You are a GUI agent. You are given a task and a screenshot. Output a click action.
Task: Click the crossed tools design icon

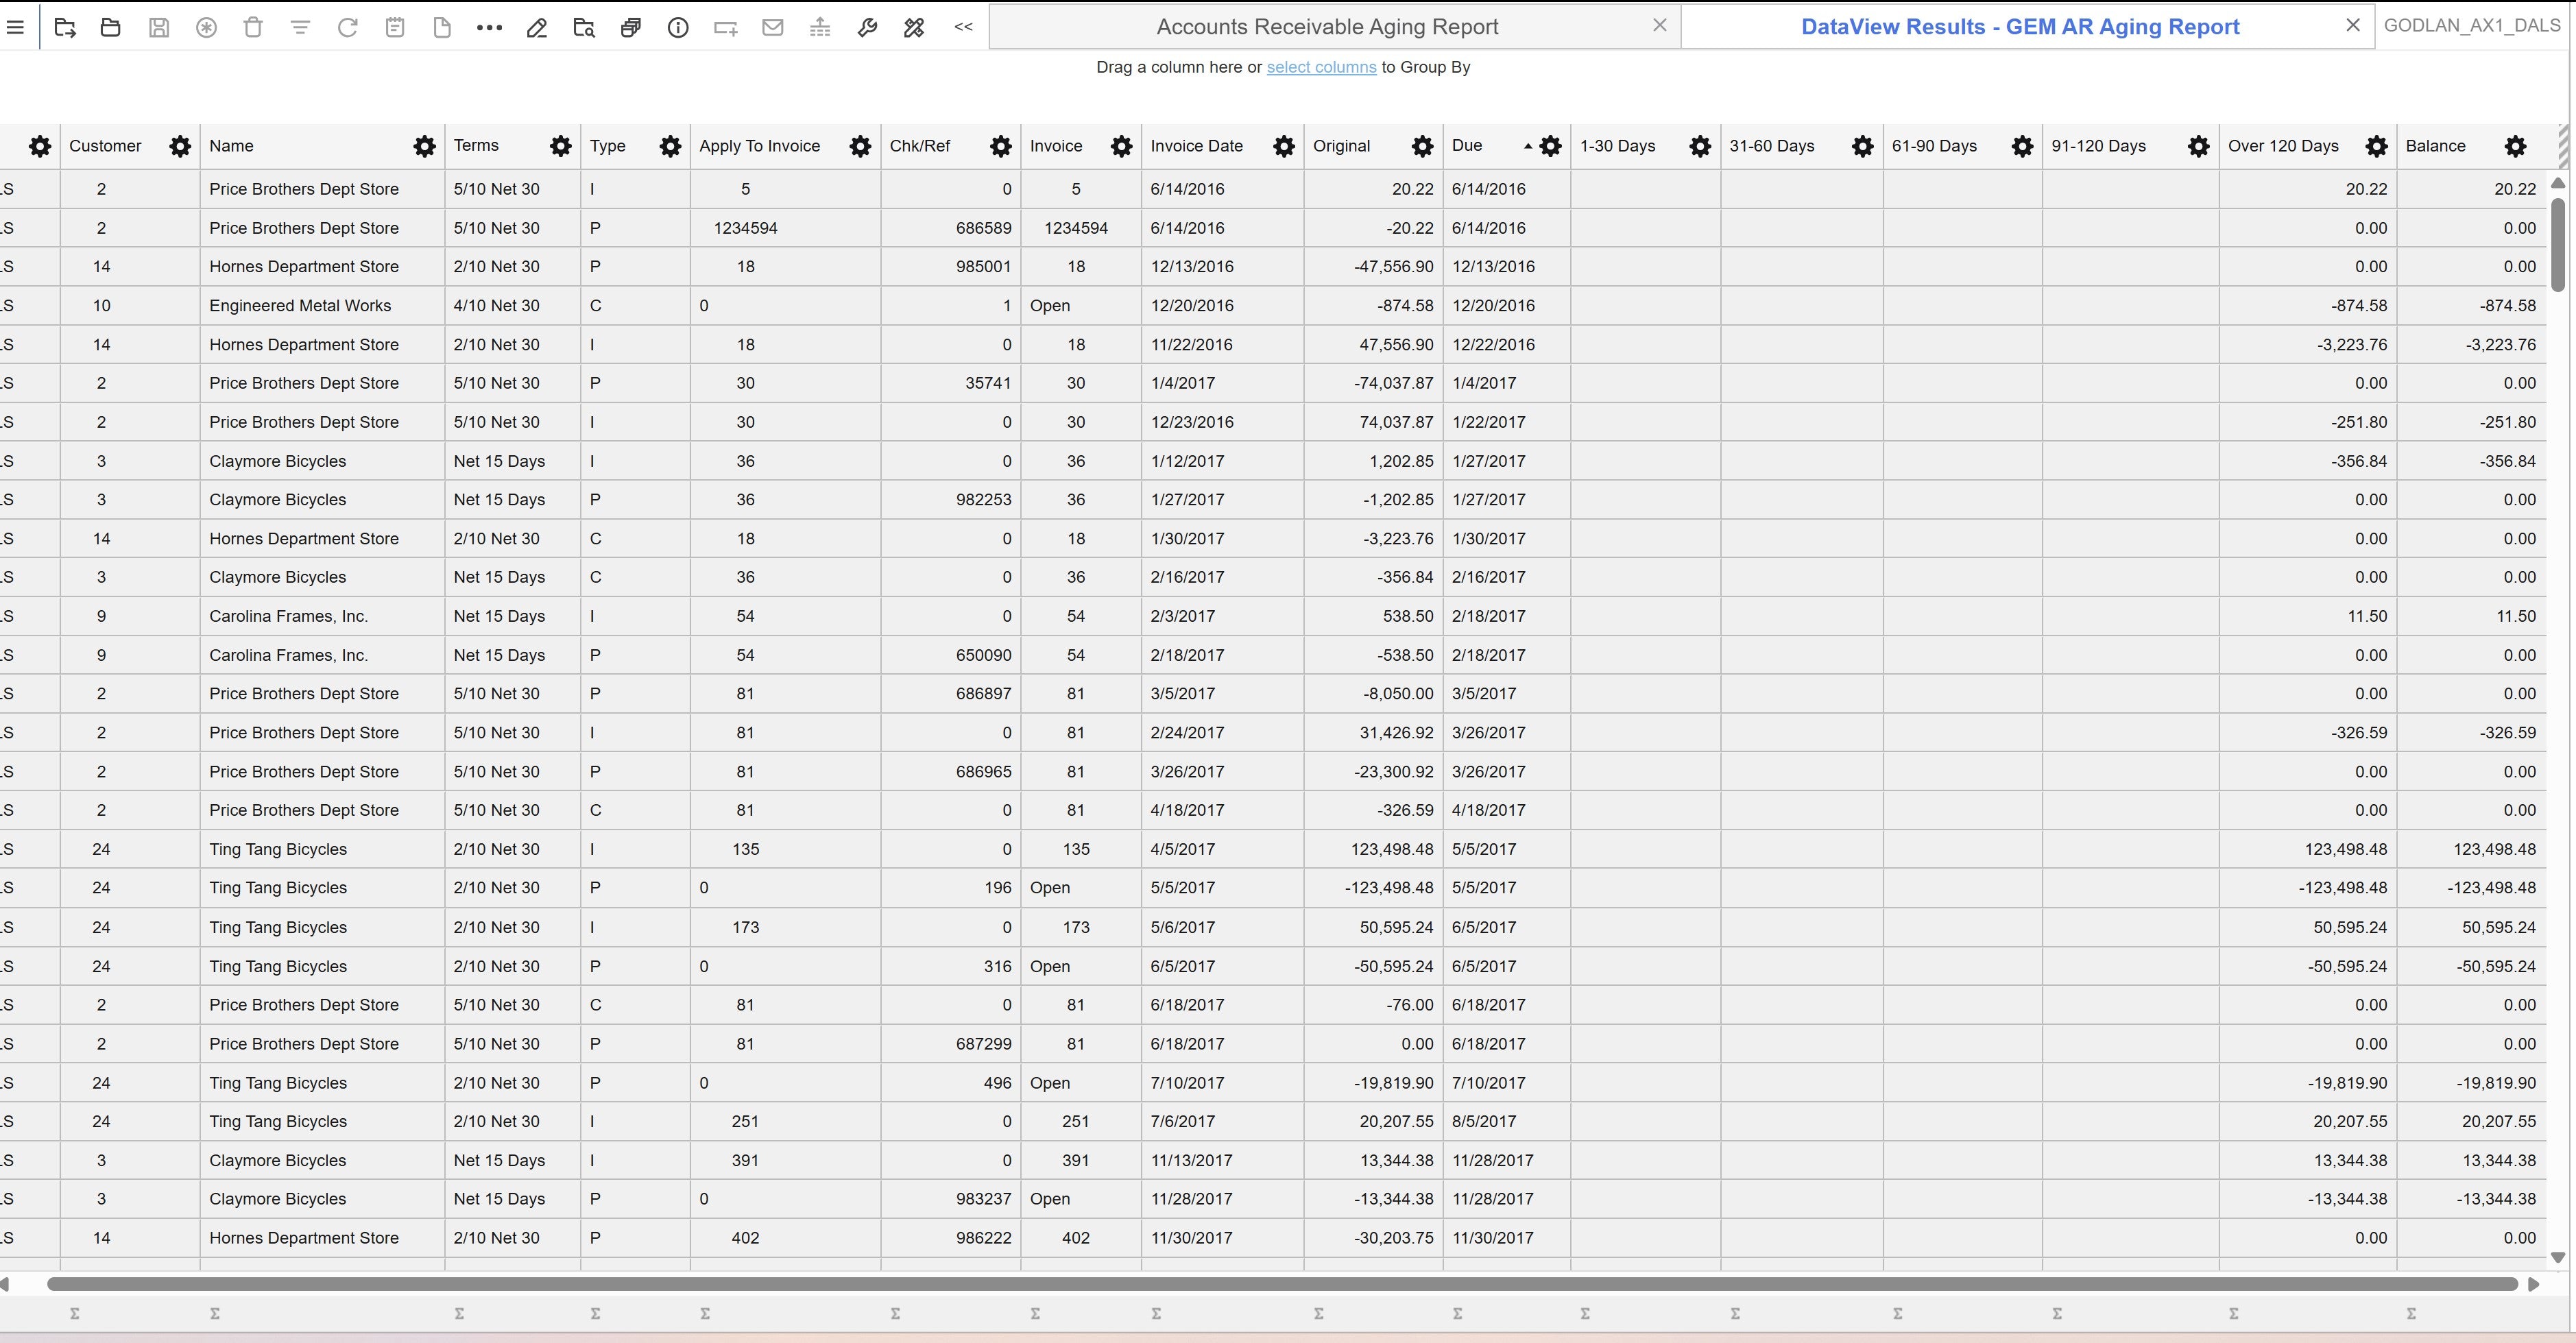[914, 28]
